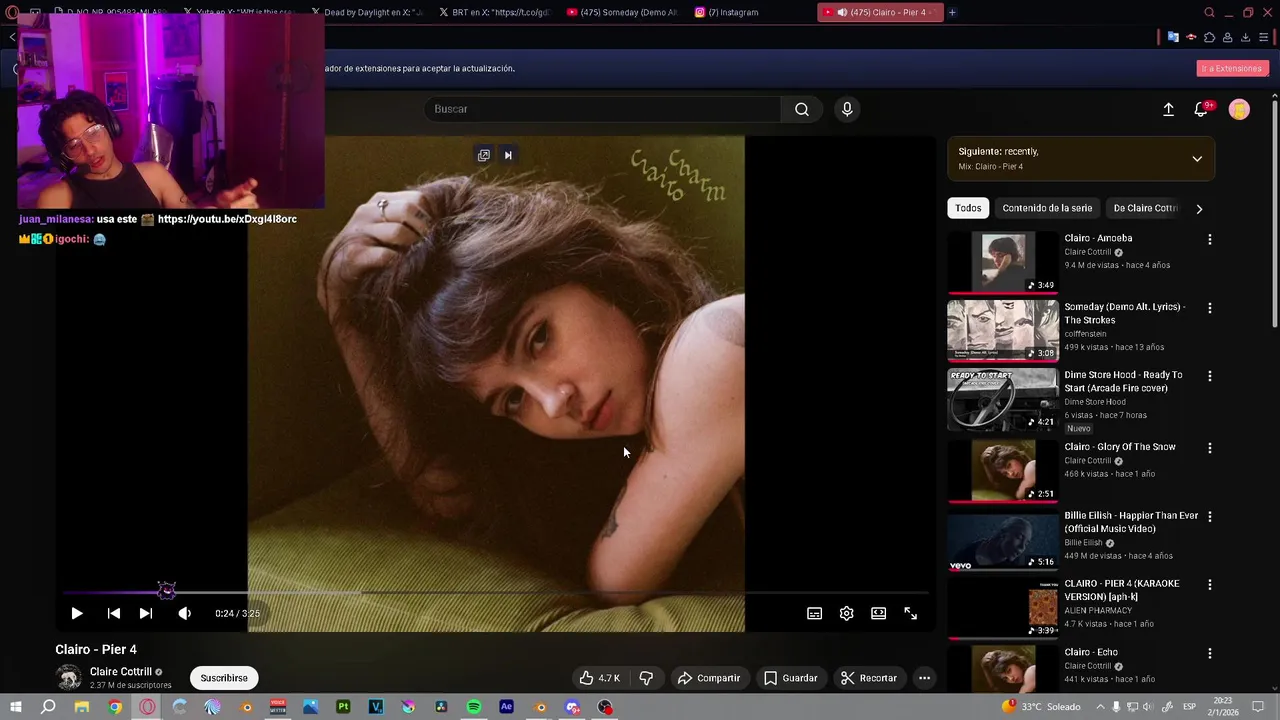Open the browser downloads icon
Screen dimensions: 1280x720
tap(1245, 37)
